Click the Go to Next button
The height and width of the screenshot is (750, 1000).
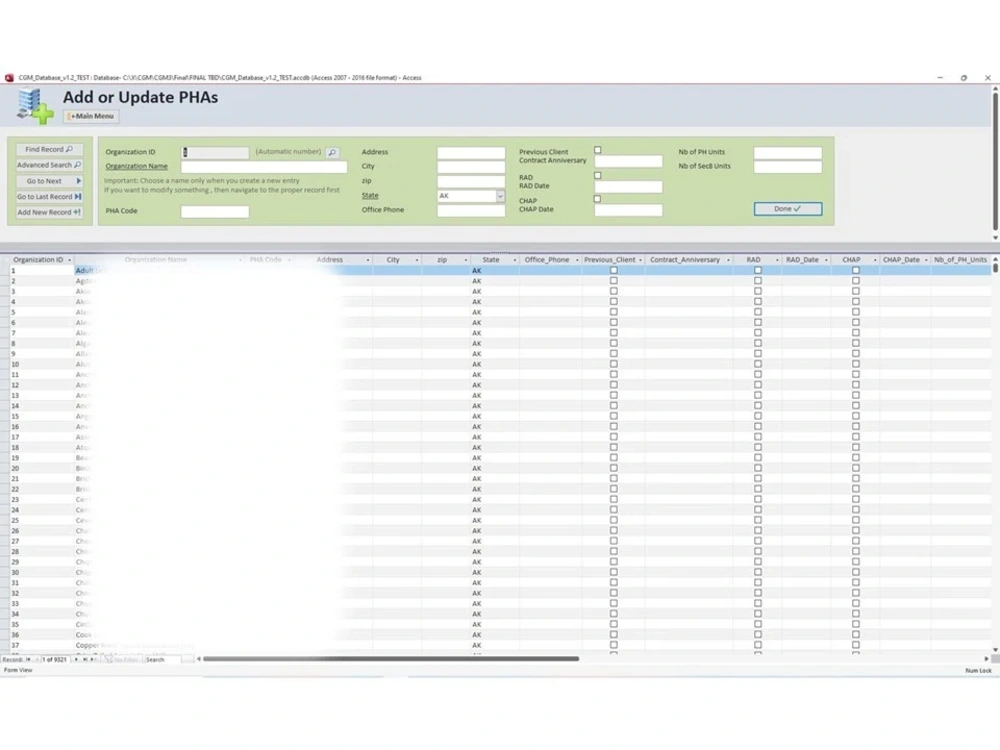pyautogui.click(x=48, y=181)
